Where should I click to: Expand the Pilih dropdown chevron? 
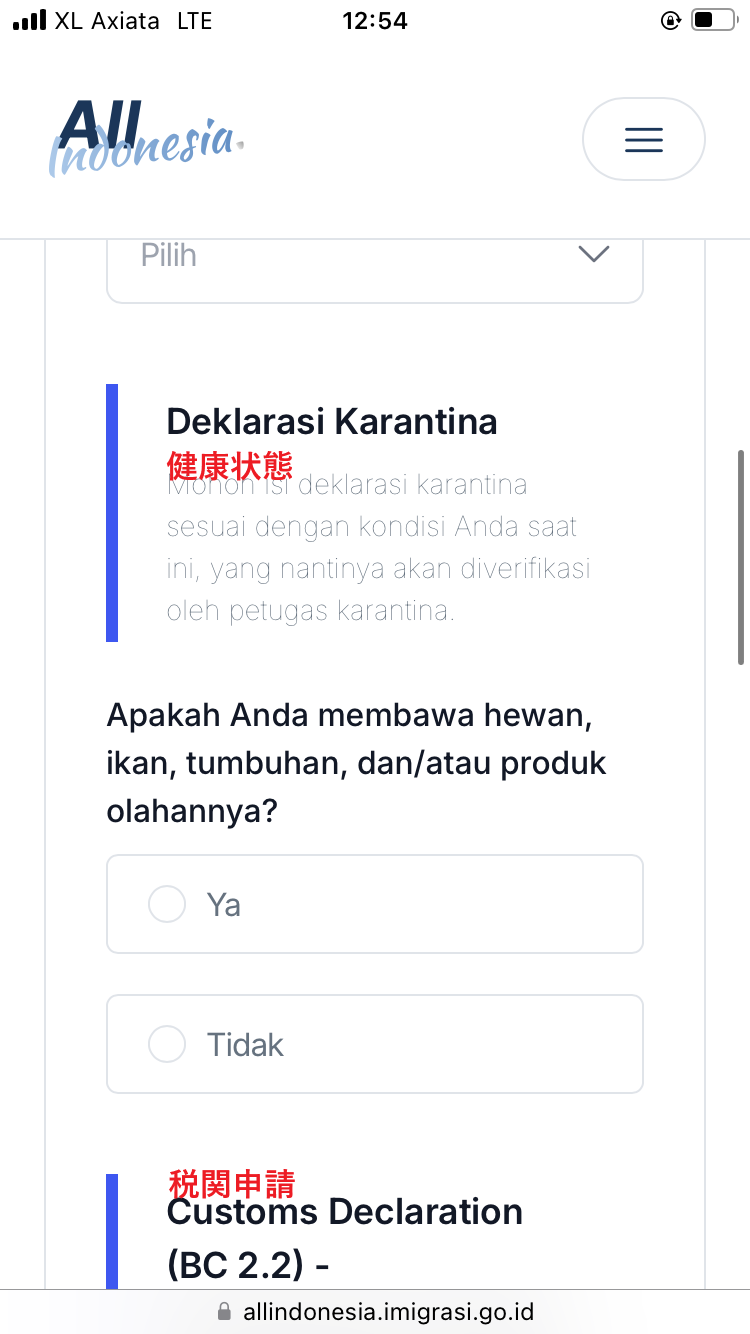point(594,255)
